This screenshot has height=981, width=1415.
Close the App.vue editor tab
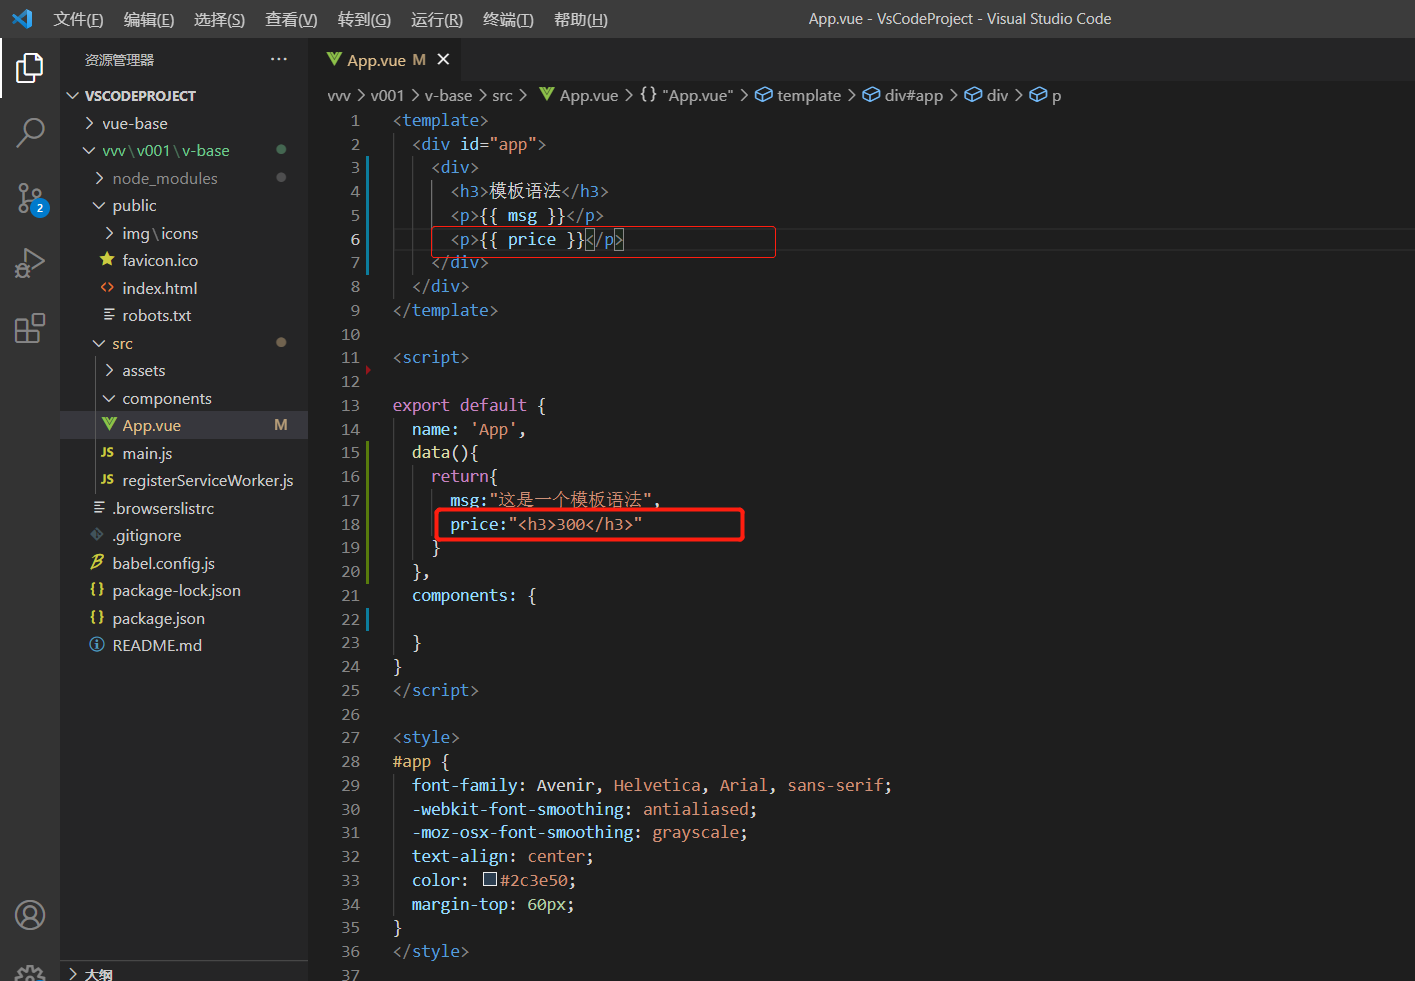click(x=443, y=60)
